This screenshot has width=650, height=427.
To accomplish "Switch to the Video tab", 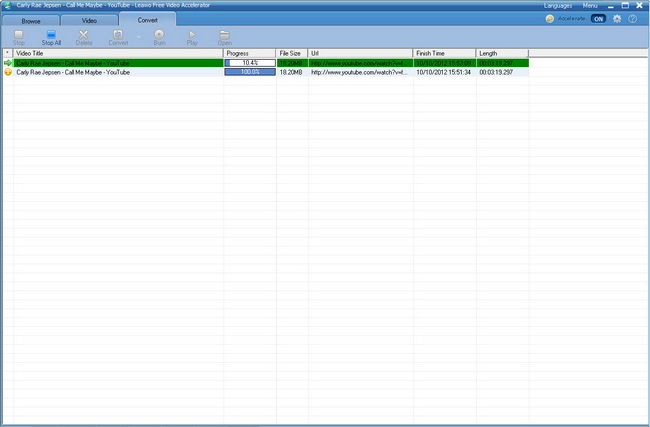I will tap(89, 21).
